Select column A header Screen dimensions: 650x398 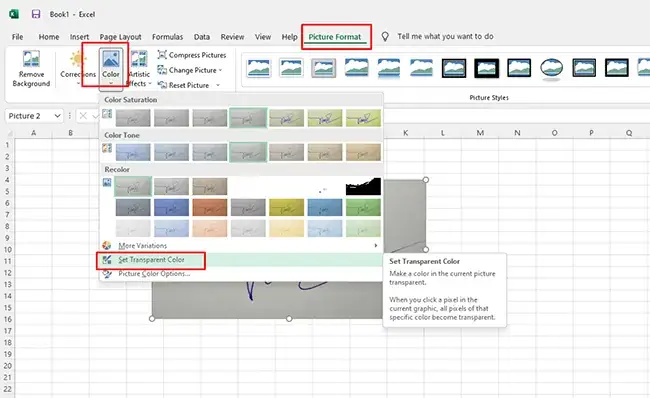tap(33, 133)
